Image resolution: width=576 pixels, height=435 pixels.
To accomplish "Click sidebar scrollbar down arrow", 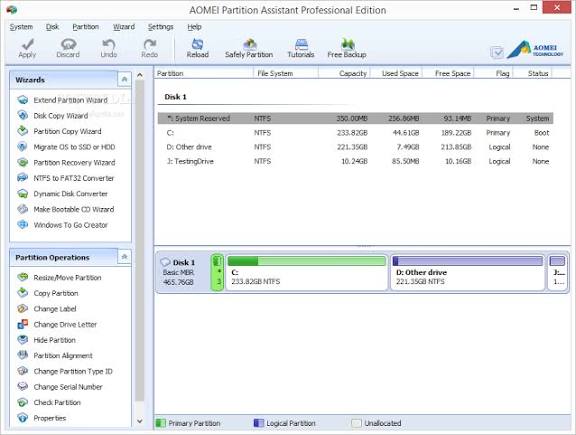I will [x=140, y=421].
